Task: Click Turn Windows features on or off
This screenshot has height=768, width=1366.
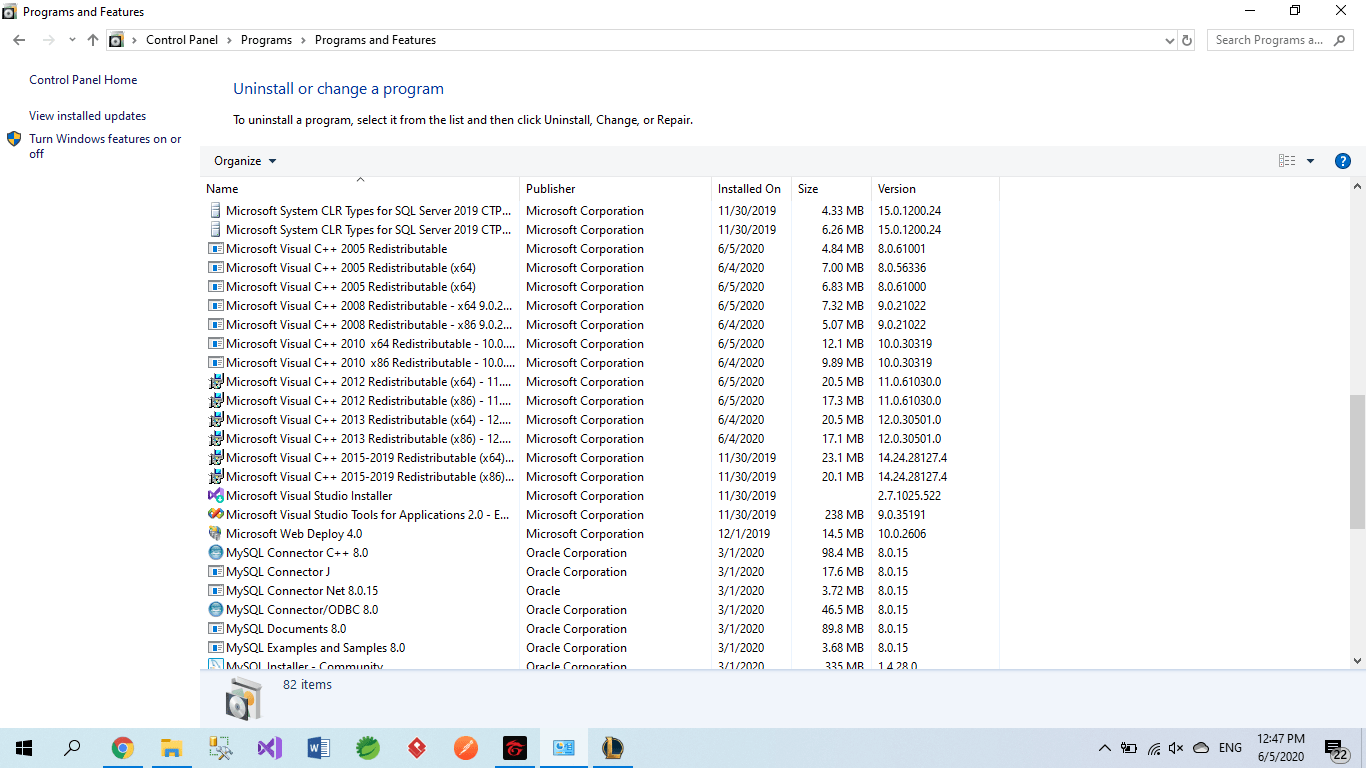Action: (x=105, y=146)
